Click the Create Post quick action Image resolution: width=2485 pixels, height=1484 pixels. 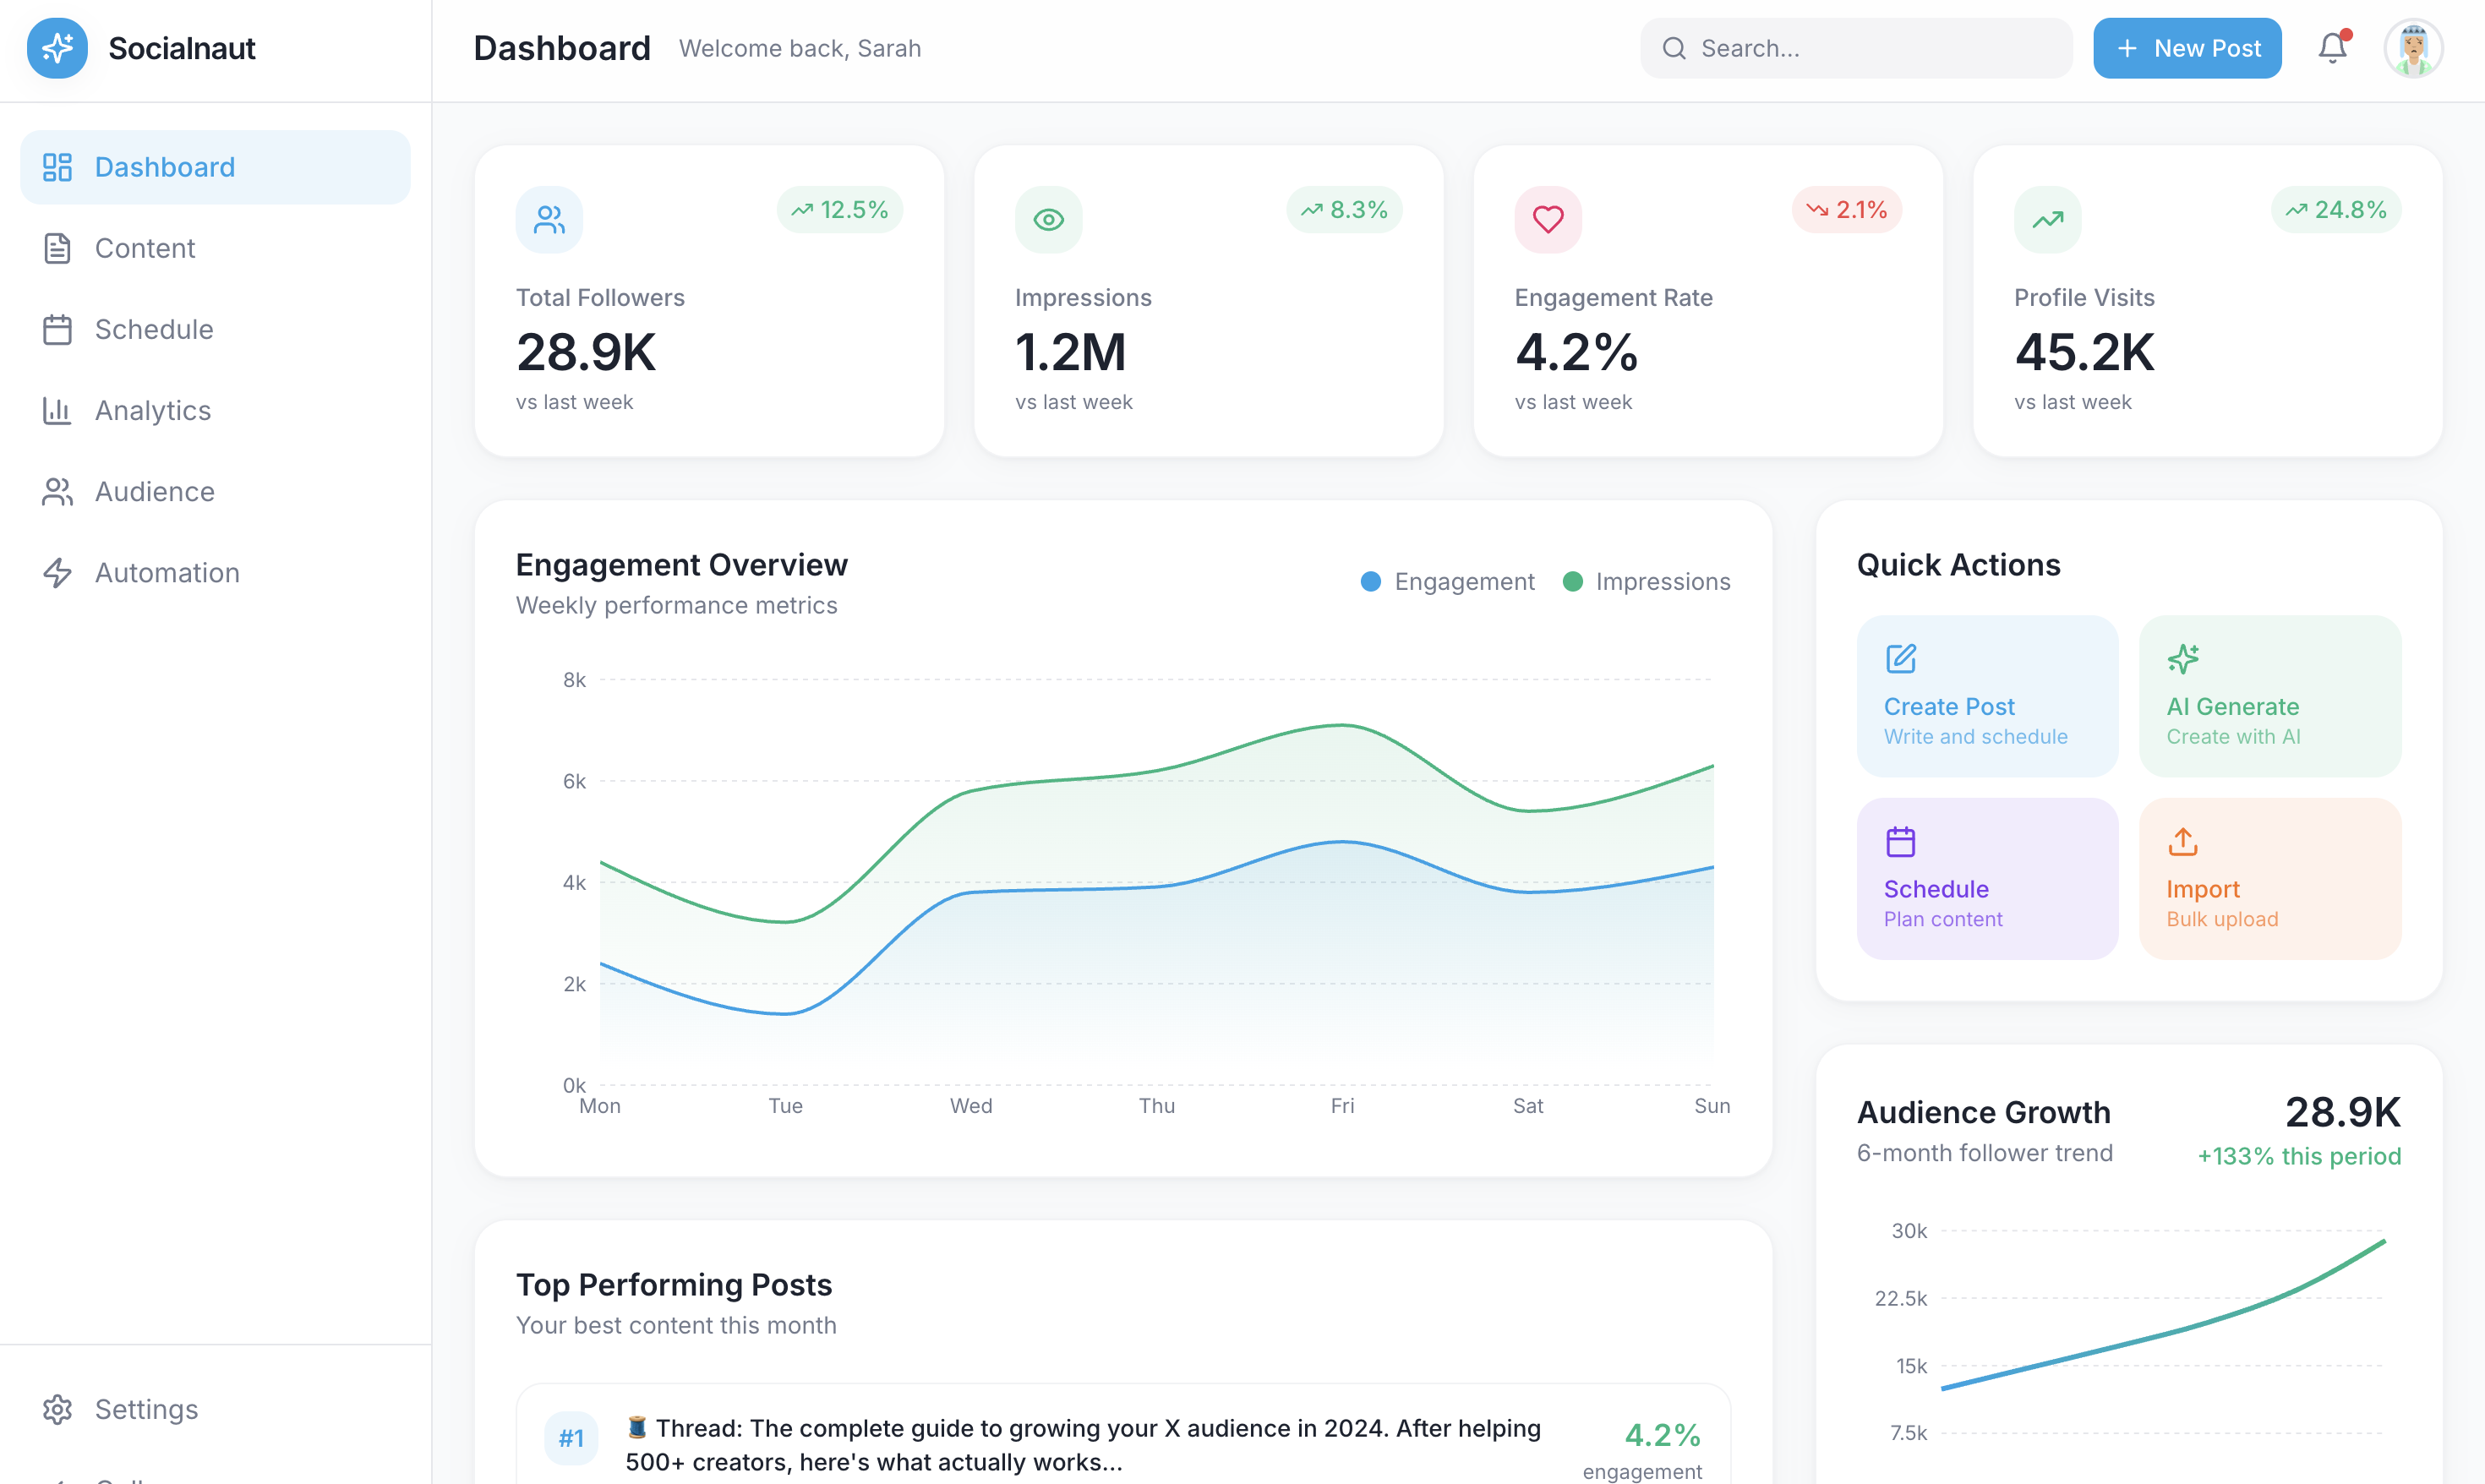[1986, 696]
